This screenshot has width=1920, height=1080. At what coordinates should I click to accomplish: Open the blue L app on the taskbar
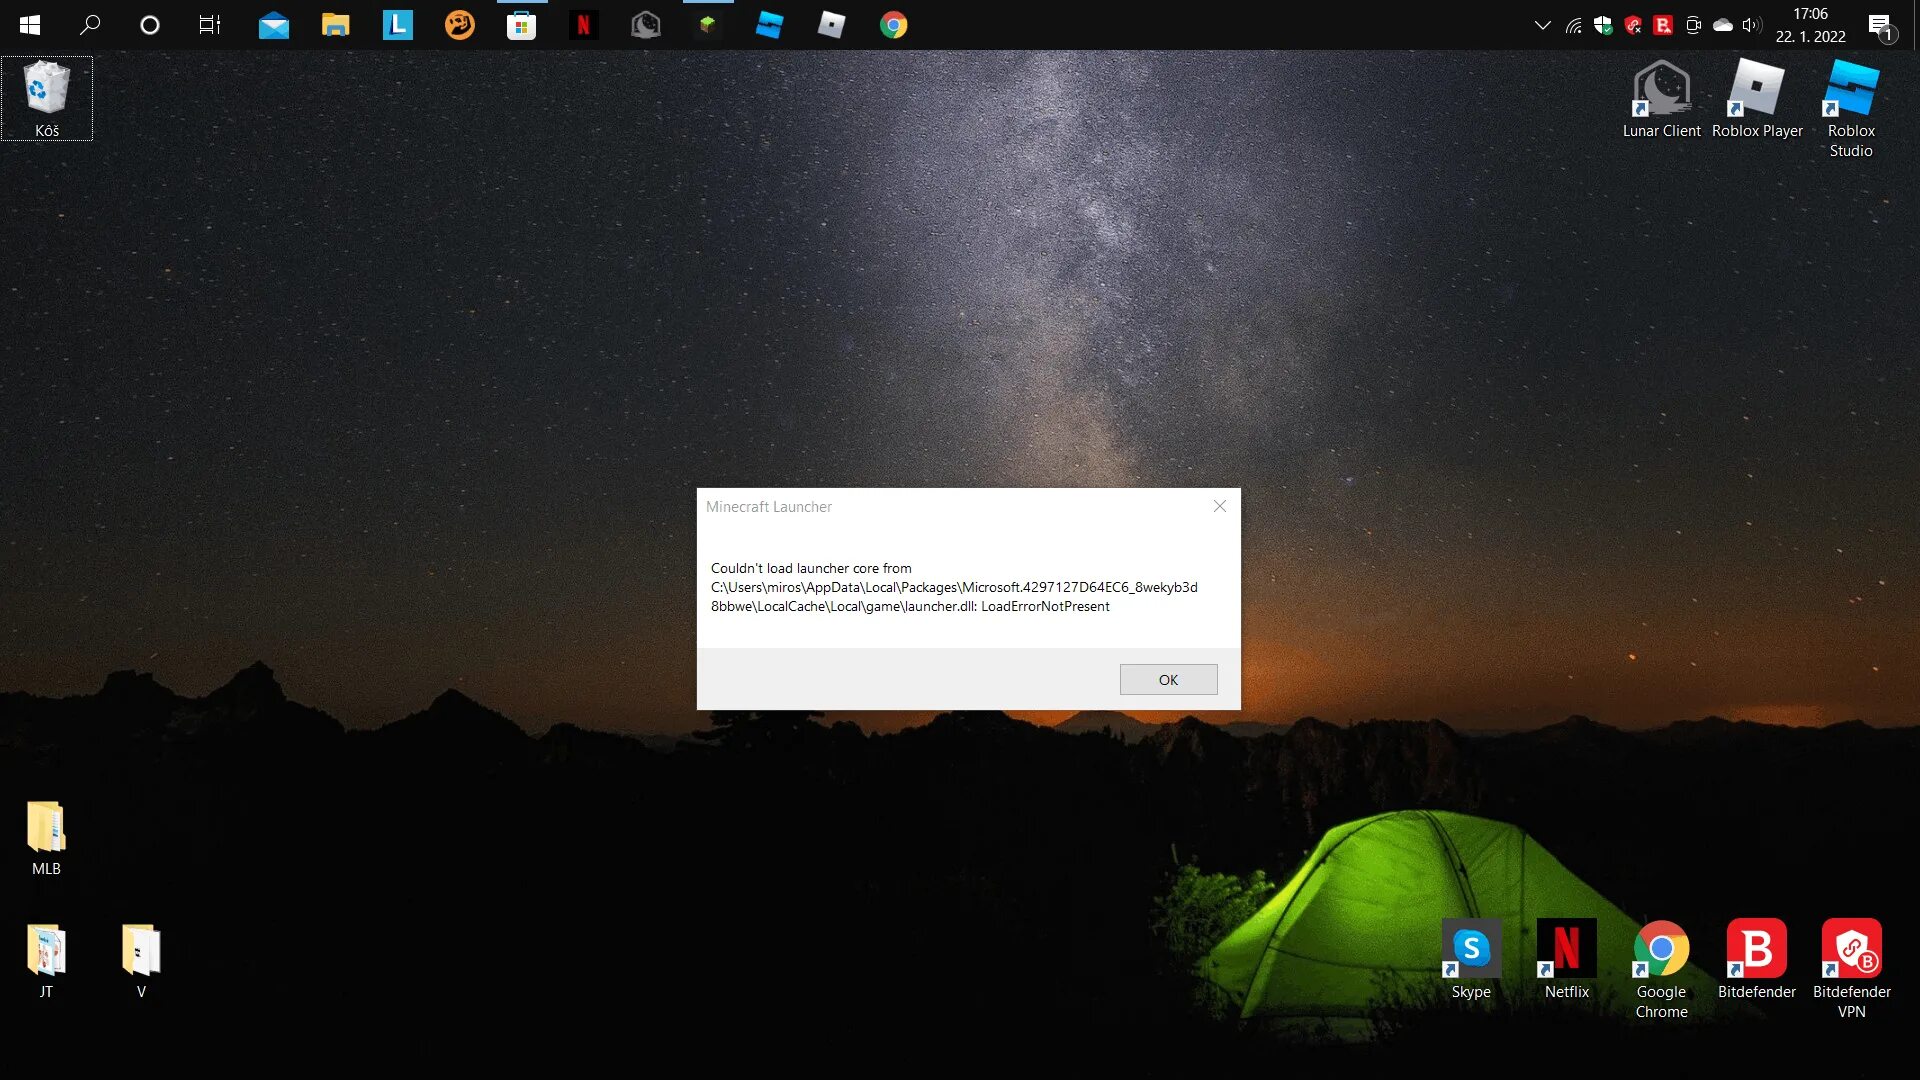(397, 25)
